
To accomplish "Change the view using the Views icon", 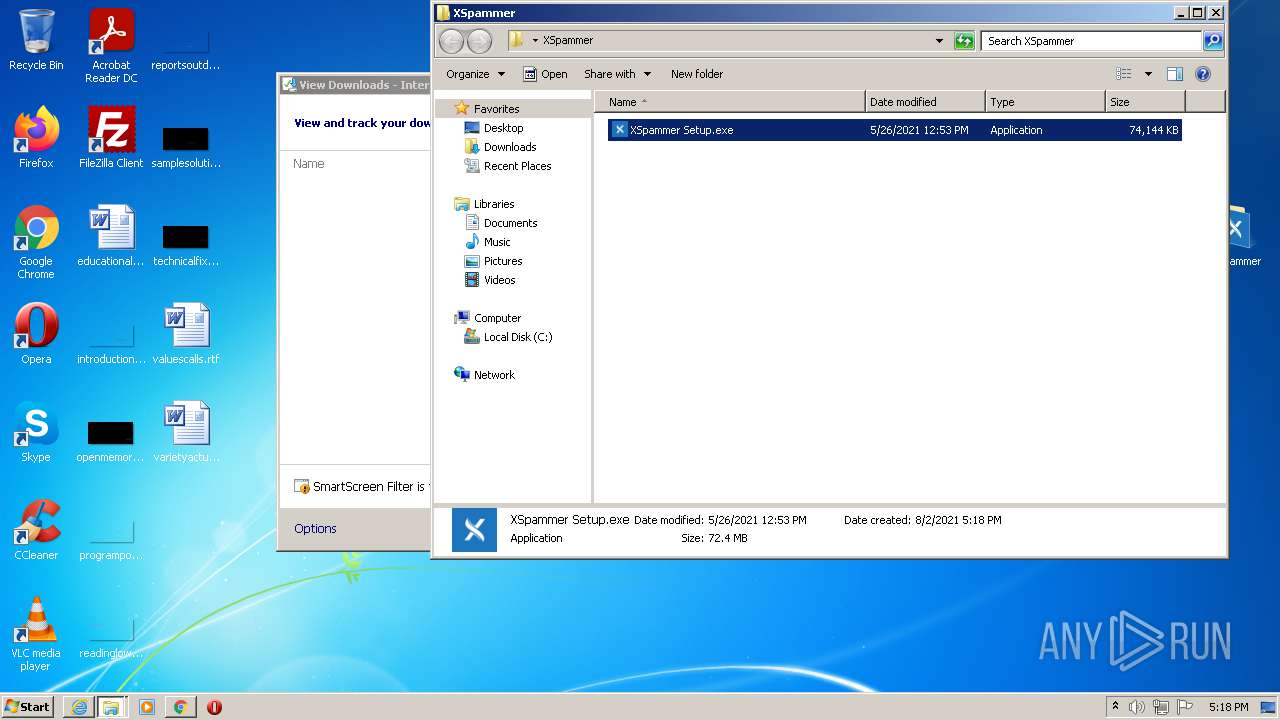I will [x=1124, y=74].
